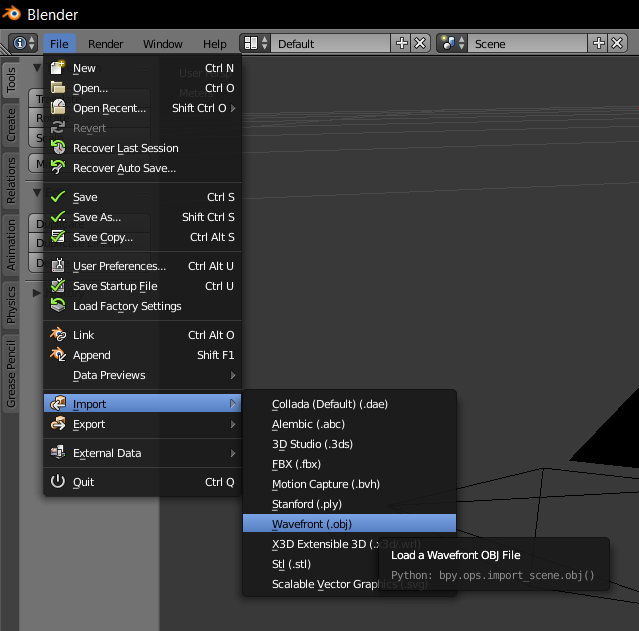Click the Save Startup File icon

pos(57,286)
